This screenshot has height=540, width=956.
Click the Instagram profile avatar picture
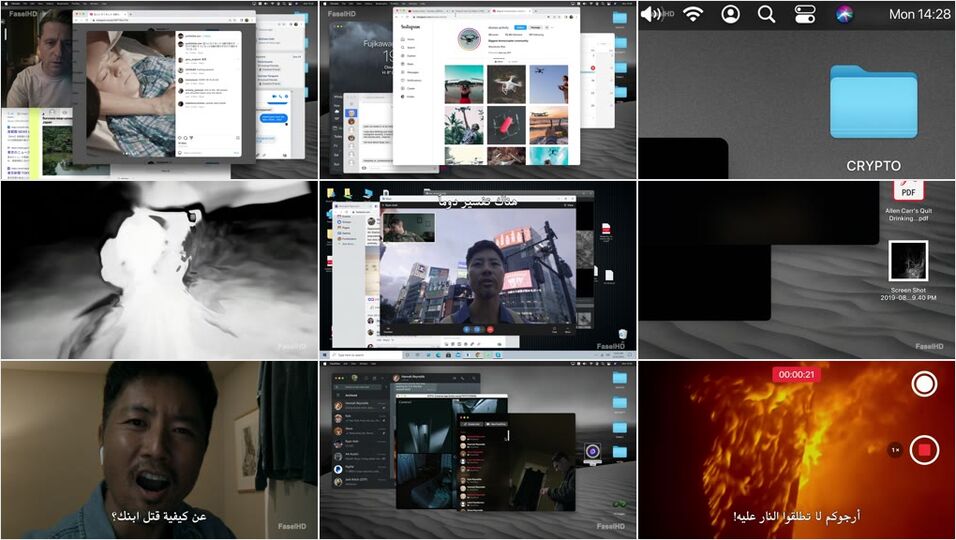click(x=470, y=40)
